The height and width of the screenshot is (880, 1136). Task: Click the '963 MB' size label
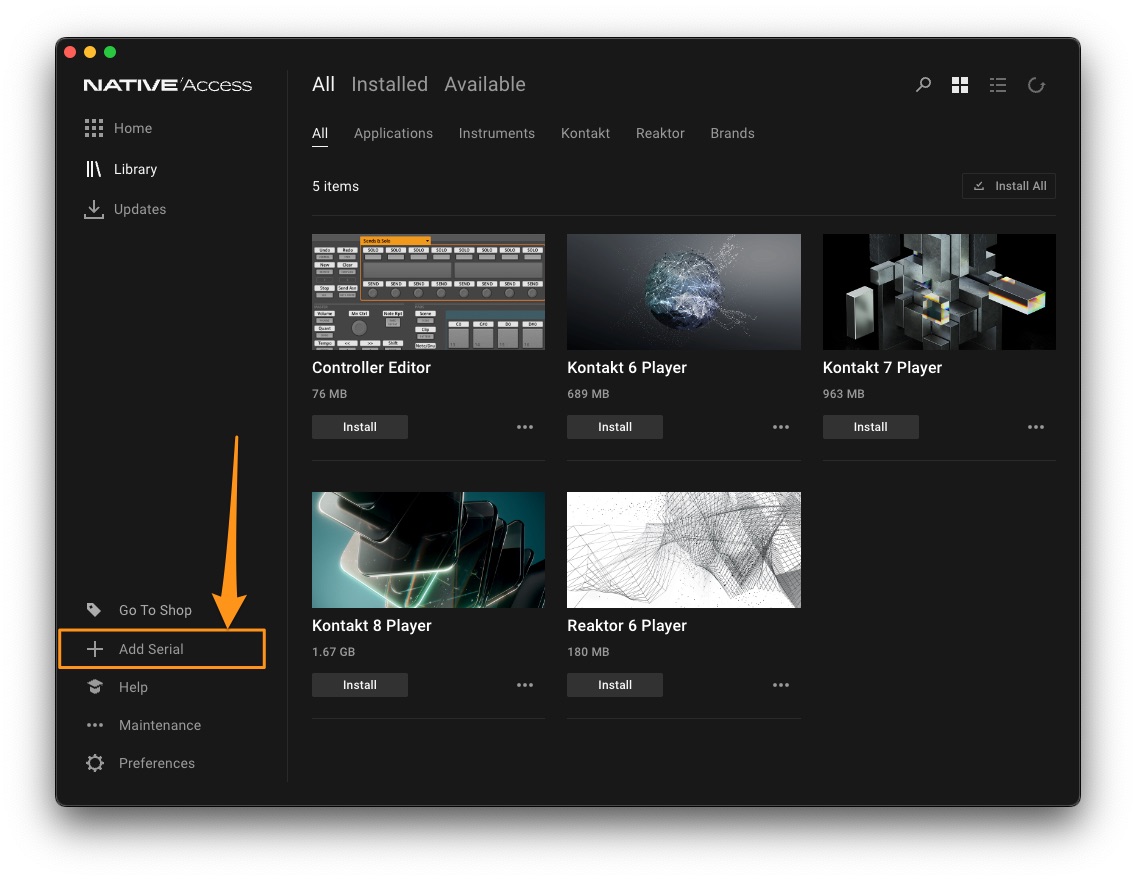pos(843,394)
